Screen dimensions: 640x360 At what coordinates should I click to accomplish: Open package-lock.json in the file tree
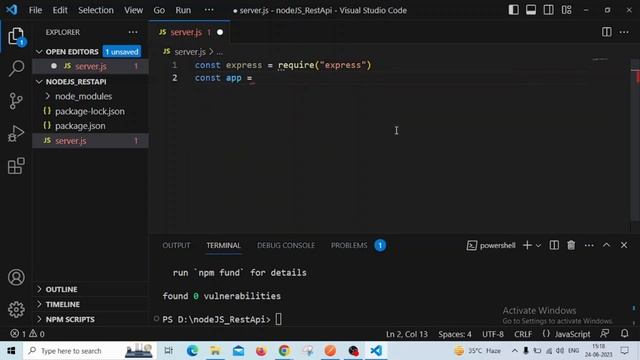90,111
